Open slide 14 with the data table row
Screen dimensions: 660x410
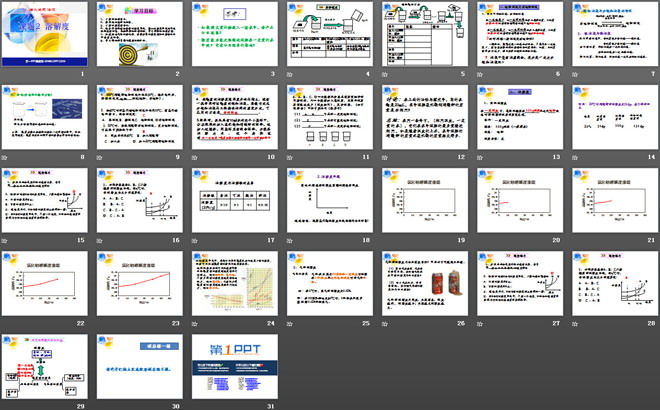point(612,121)
